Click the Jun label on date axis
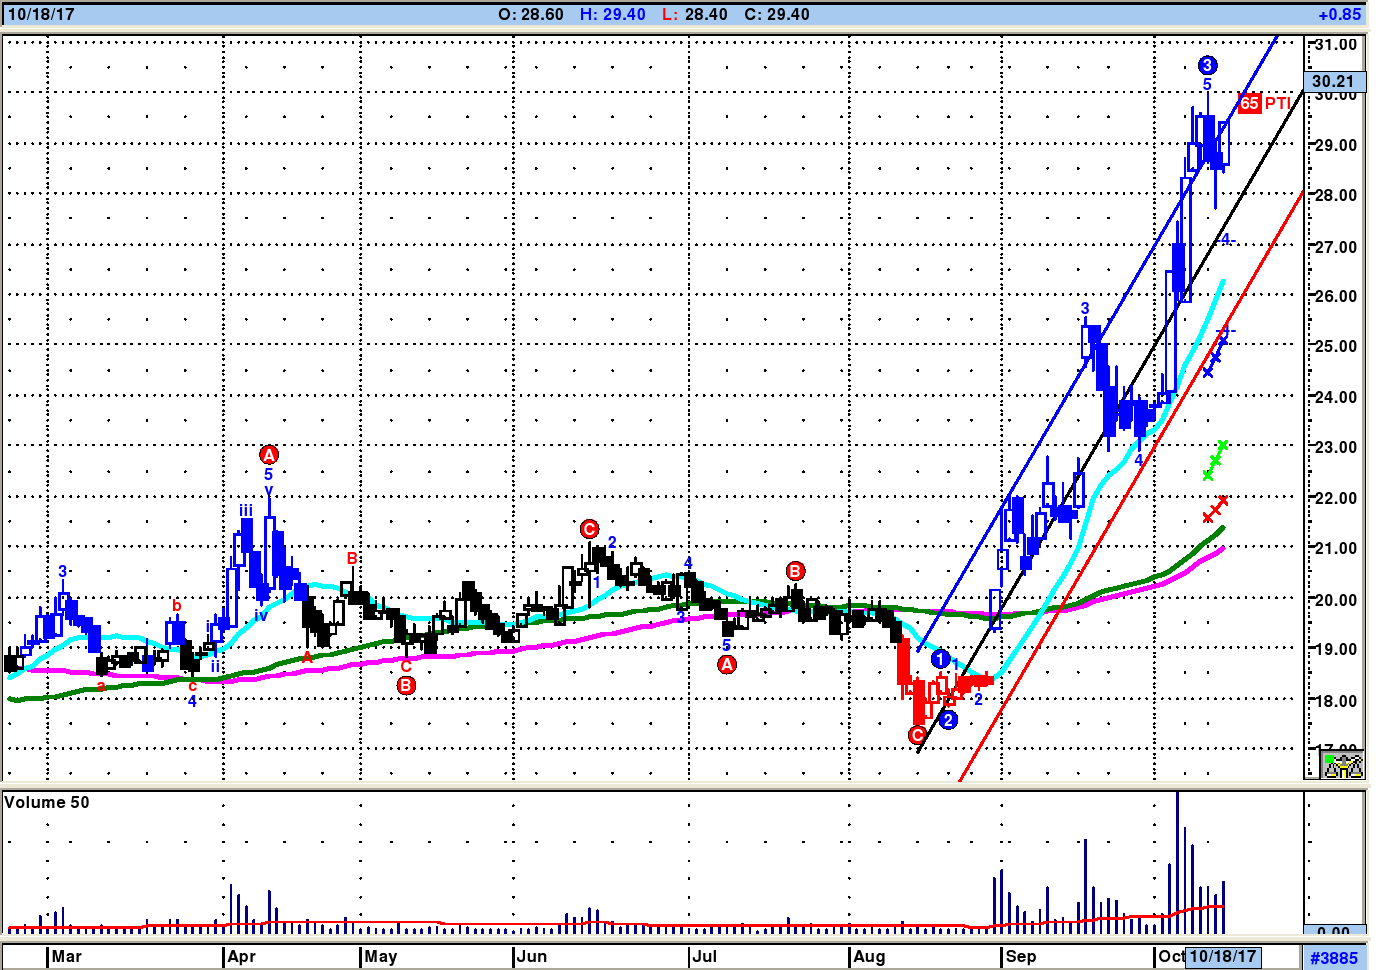This screenshot has width=1400, height=970. click(x=532, y=956)
